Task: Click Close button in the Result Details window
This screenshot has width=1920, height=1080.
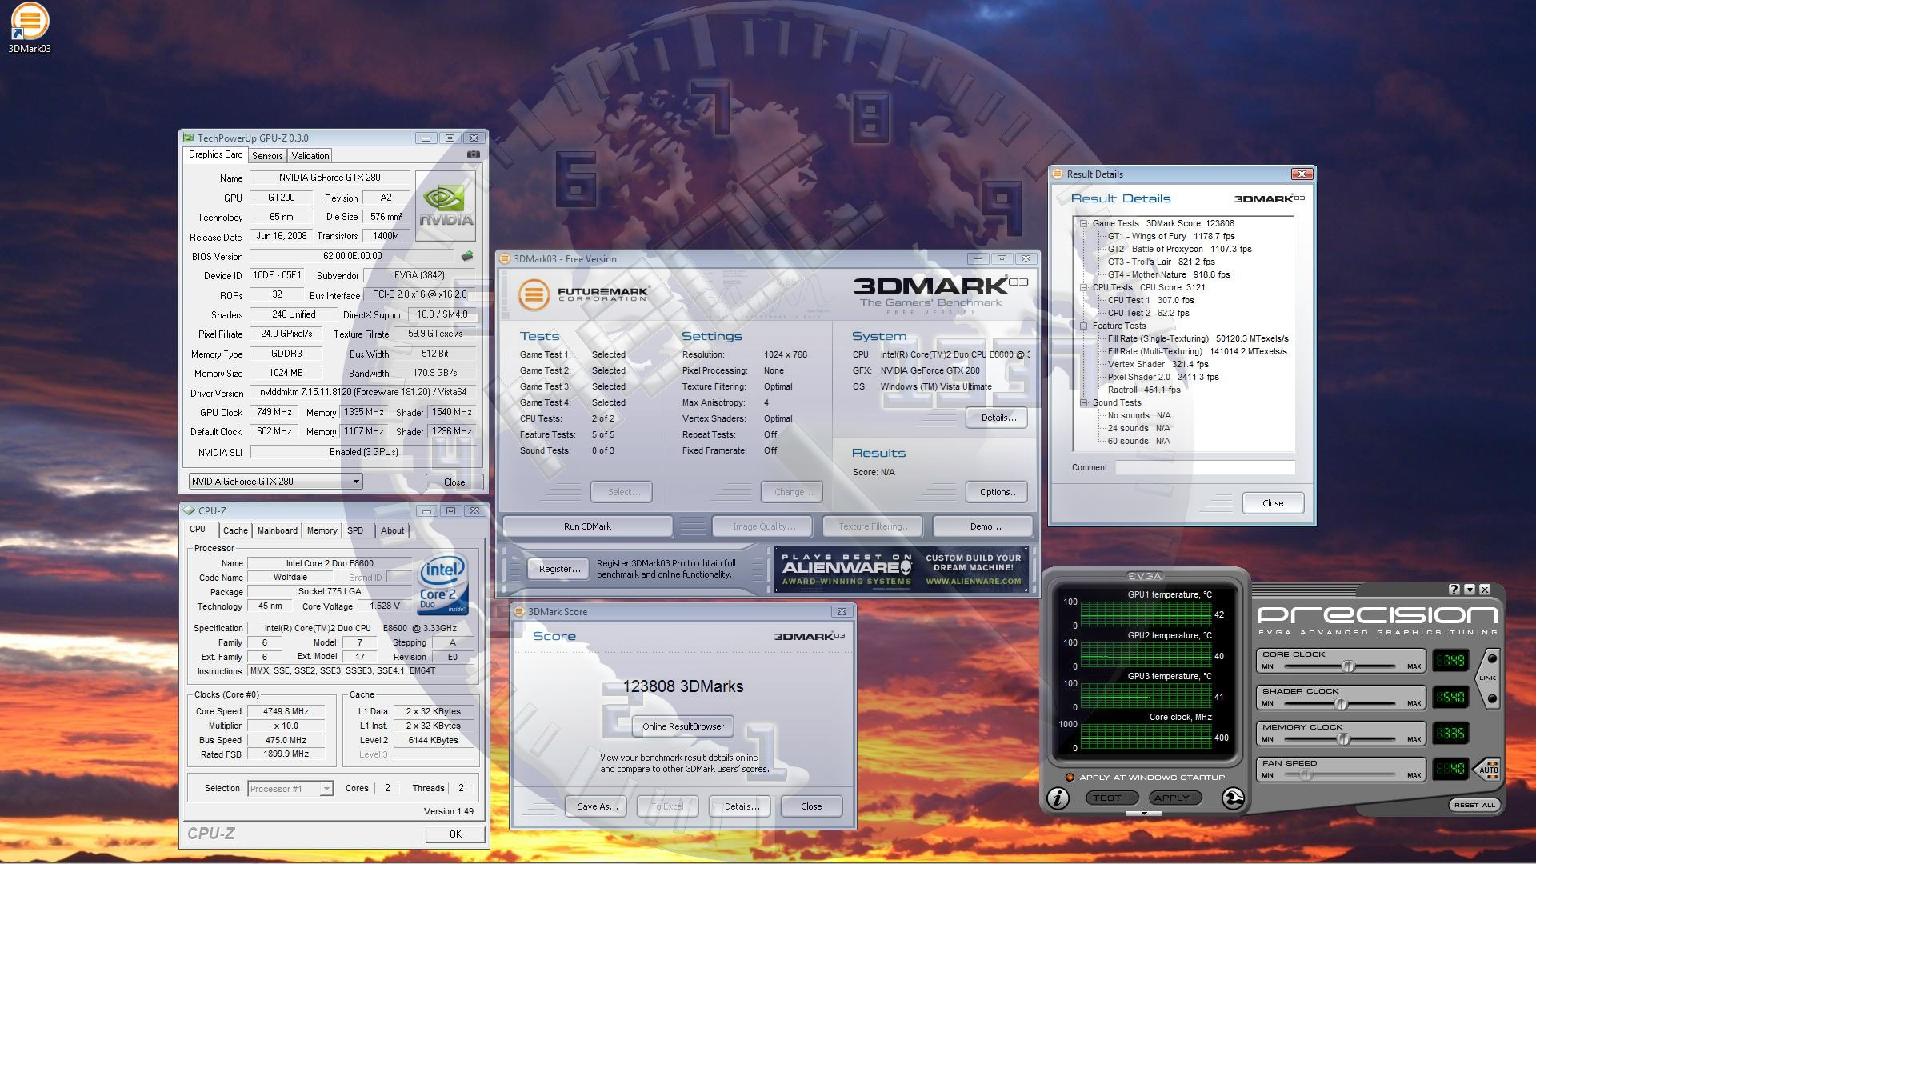Action: click(x=1273, y=503)
